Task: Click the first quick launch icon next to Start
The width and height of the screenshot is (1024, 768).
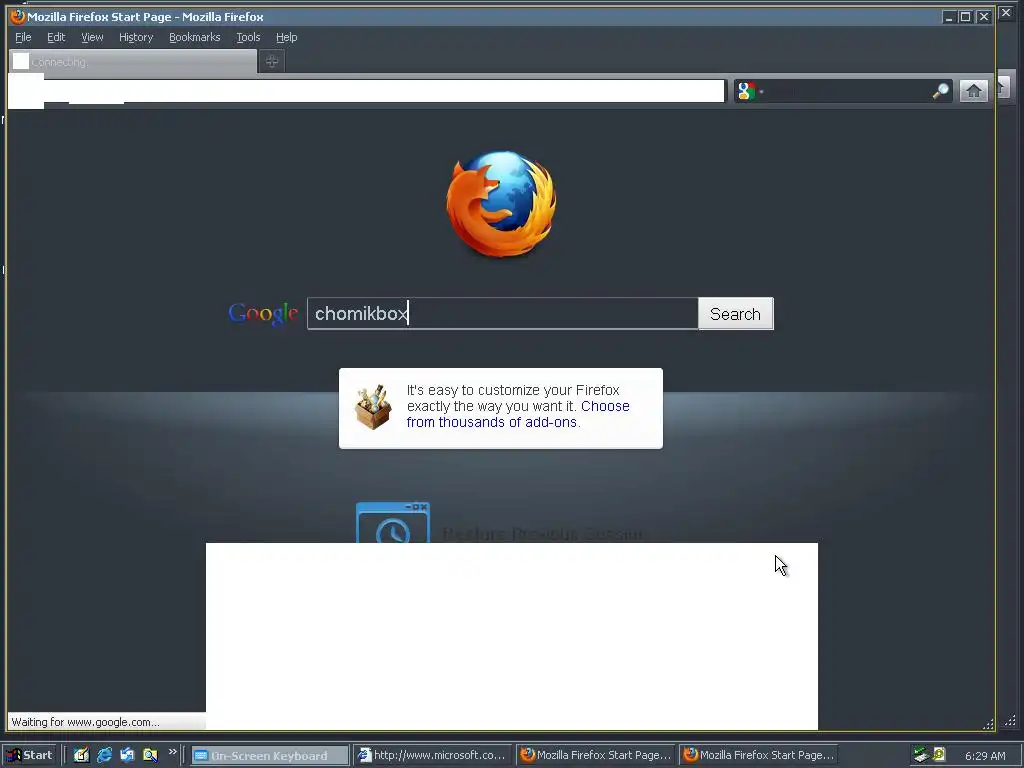Action: click(x=81, y=755)
